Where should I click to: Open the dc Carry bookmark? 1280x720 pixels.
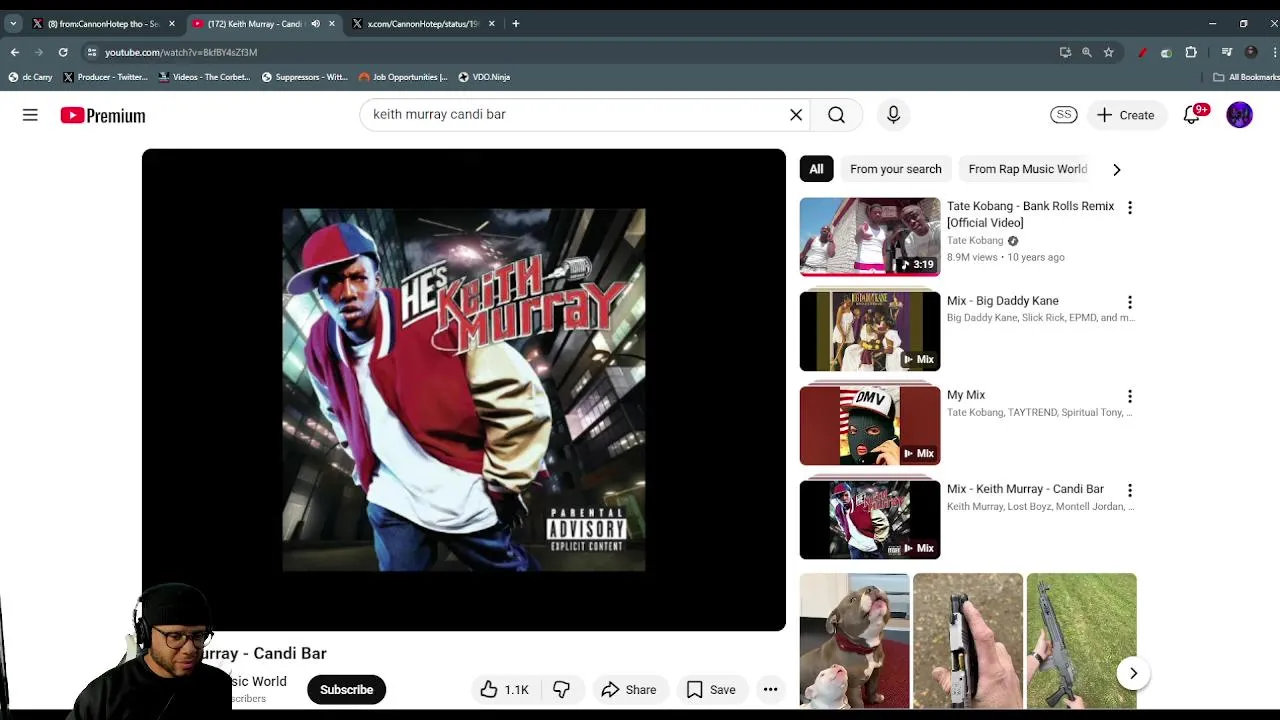click(x=30, y=77)
